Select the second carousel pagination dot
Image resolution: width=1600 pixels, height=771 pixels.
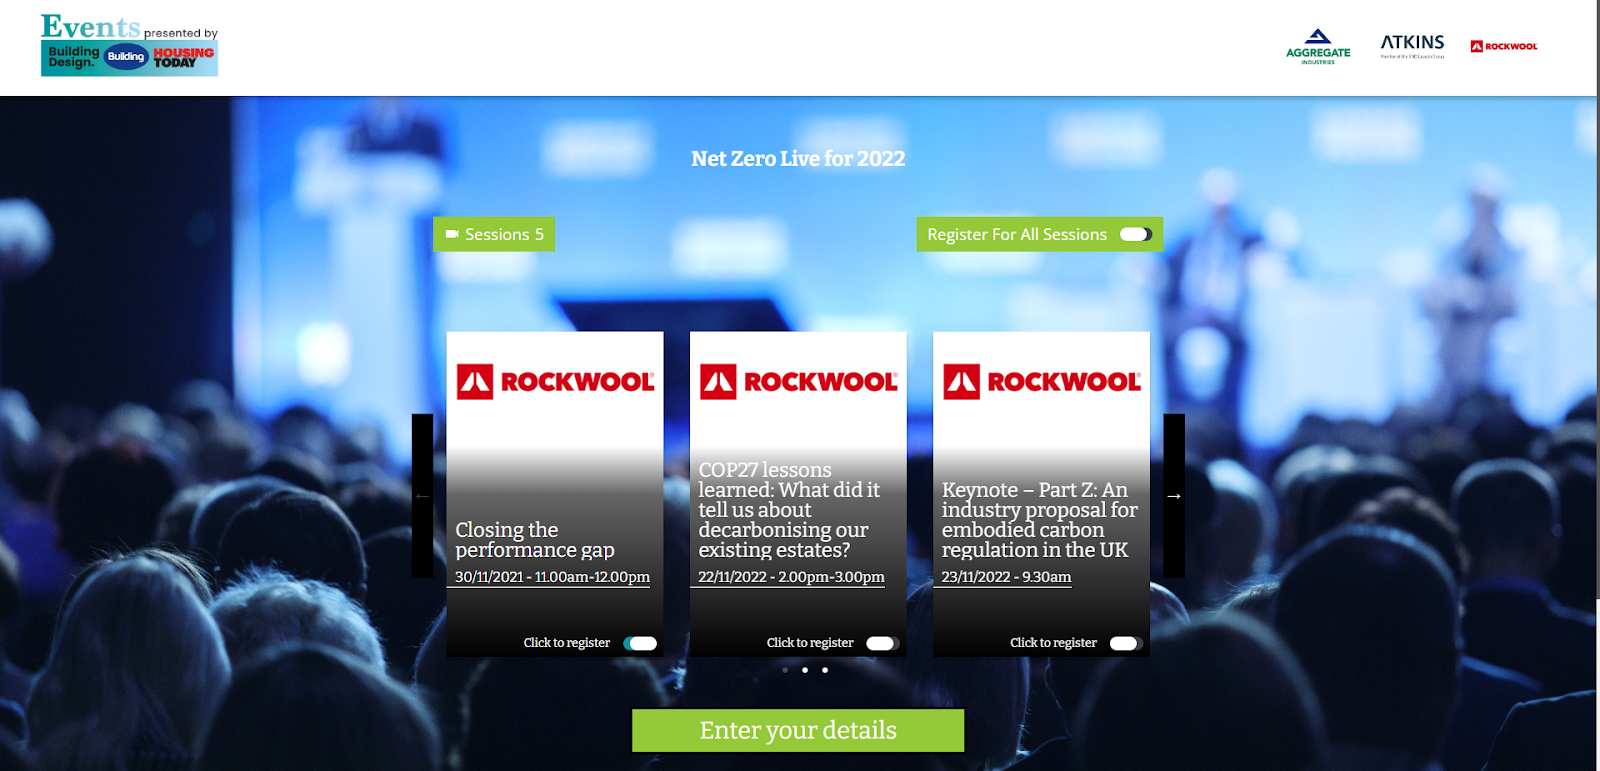[805, 670]
